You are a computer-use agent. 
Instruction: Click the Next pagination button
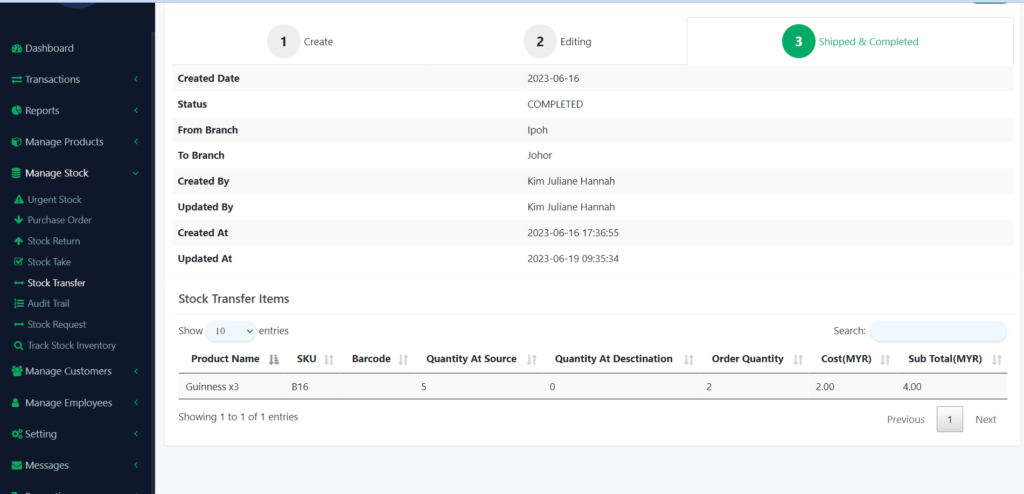[985, 420]
